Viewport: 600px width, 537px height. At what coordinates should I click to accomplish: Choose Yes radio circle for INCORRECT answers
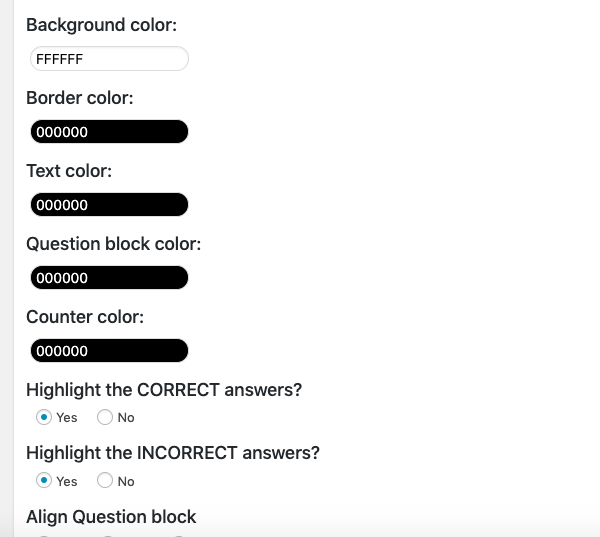click(x=44, y=481)
